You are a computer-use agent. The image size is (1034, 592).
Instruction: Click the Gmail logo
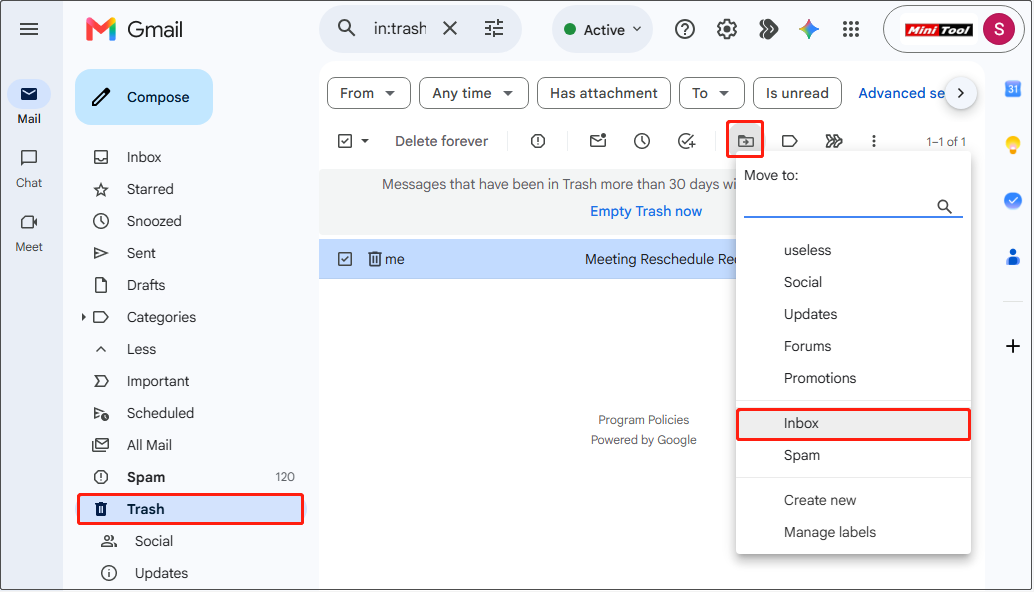(135, 29)
